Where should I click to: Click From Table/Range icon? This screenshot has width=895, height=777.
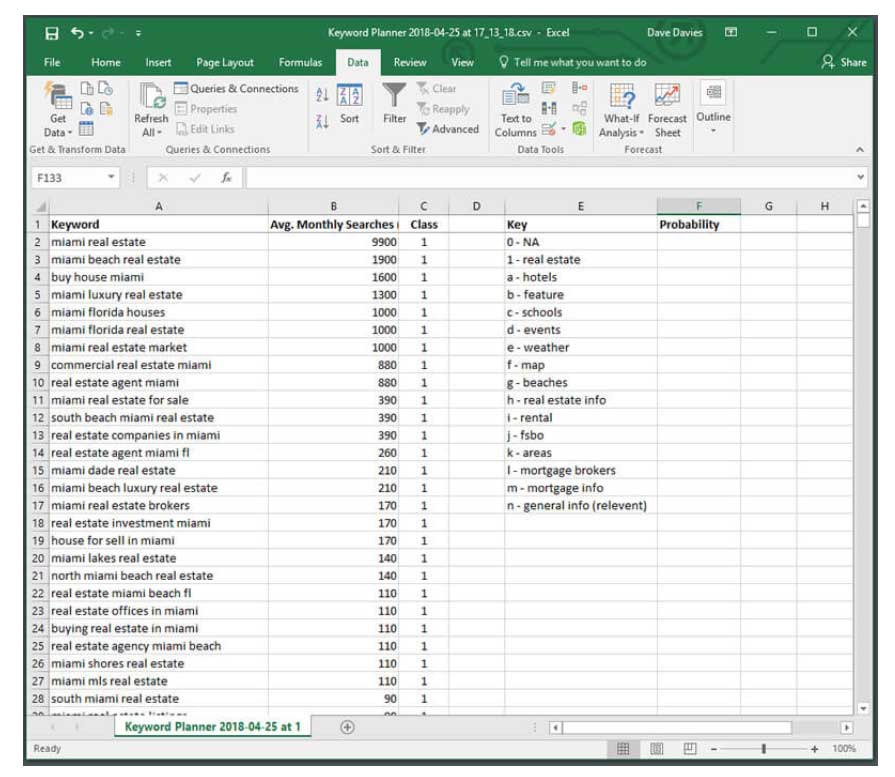point(86,129)
